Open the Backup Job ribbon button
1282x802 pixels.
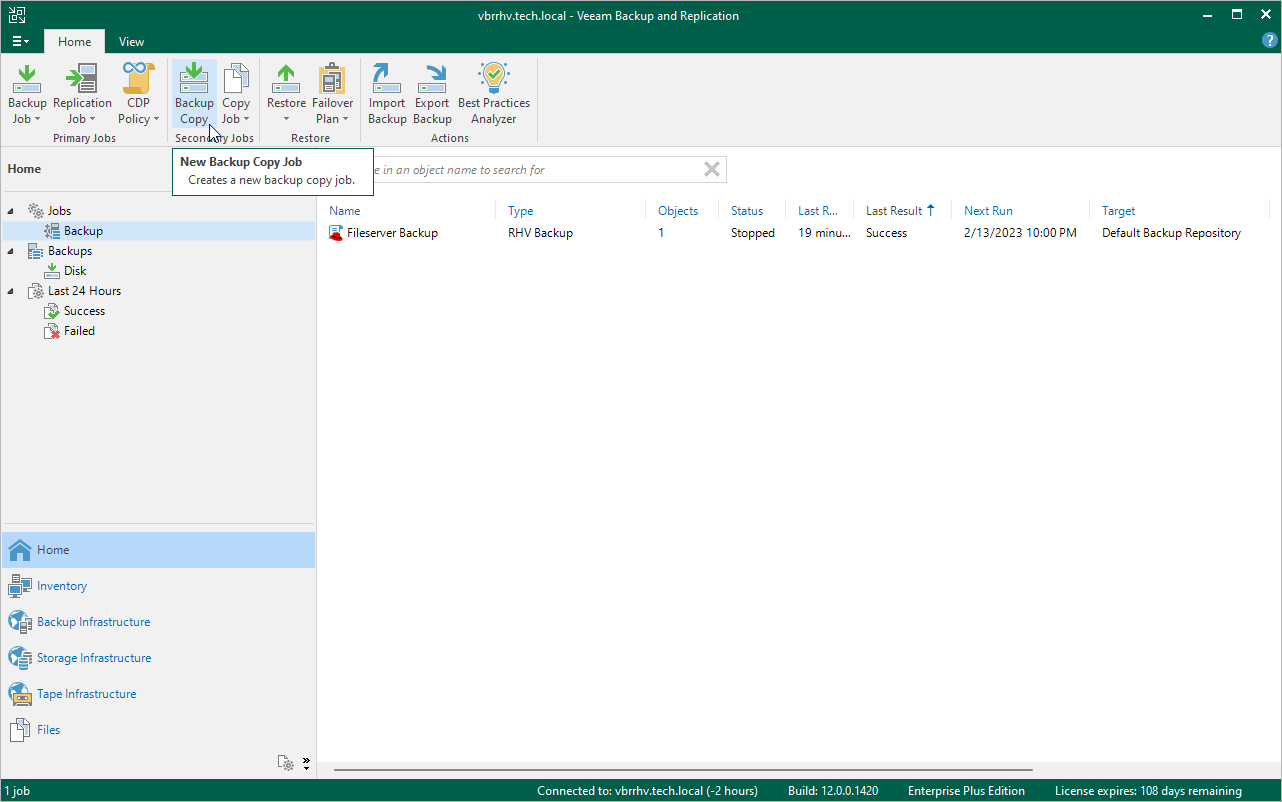coord(27,94)
